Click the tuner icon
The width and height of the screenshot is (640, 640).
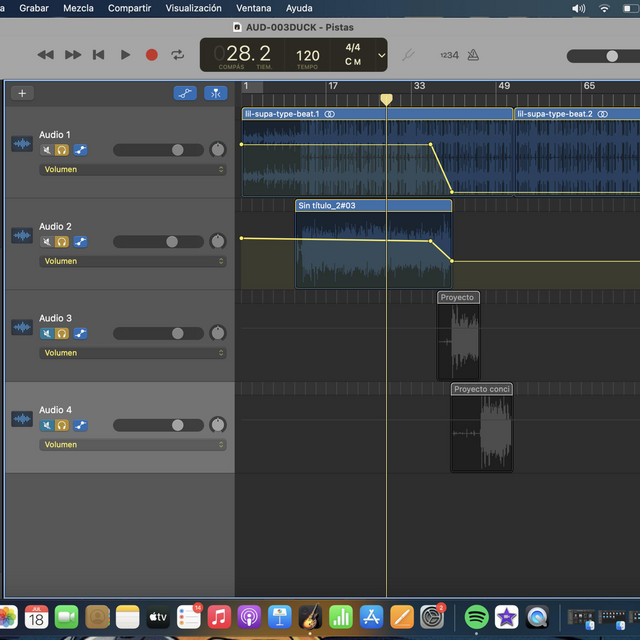(408, 55)
